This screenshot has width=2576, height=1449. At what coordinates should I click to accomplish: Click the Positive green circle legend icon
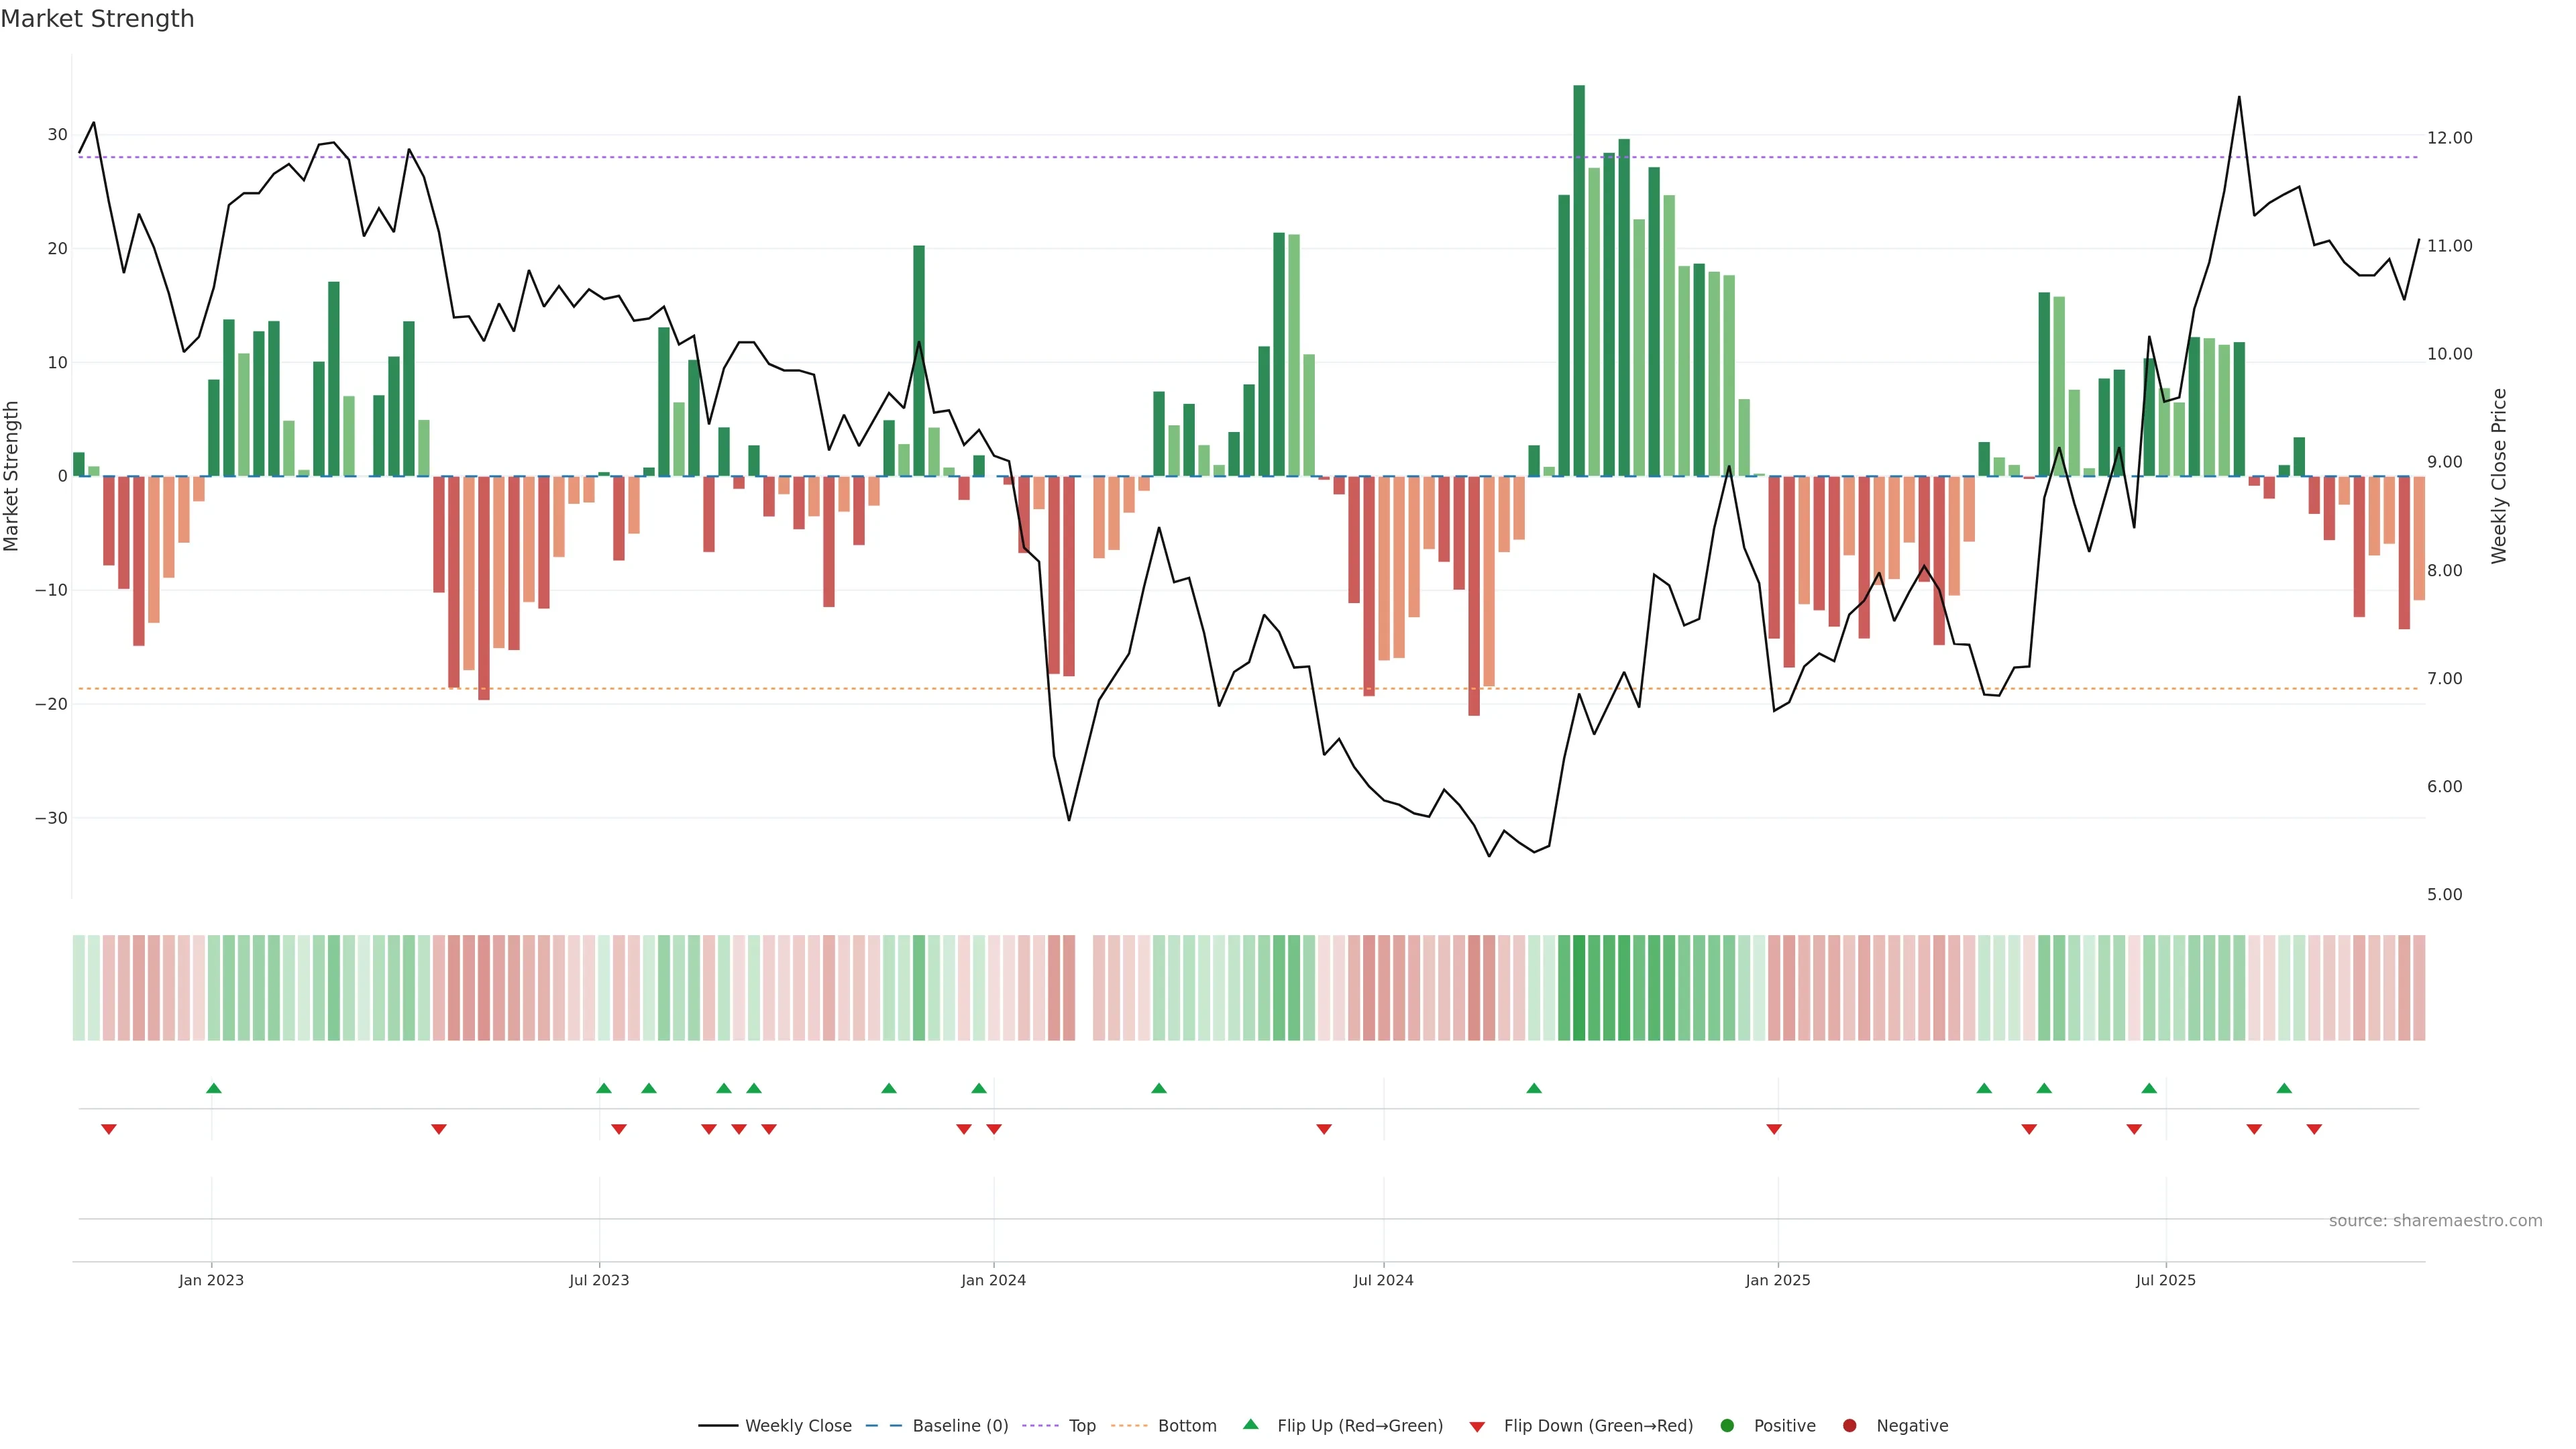[x=1727, y=1426]
